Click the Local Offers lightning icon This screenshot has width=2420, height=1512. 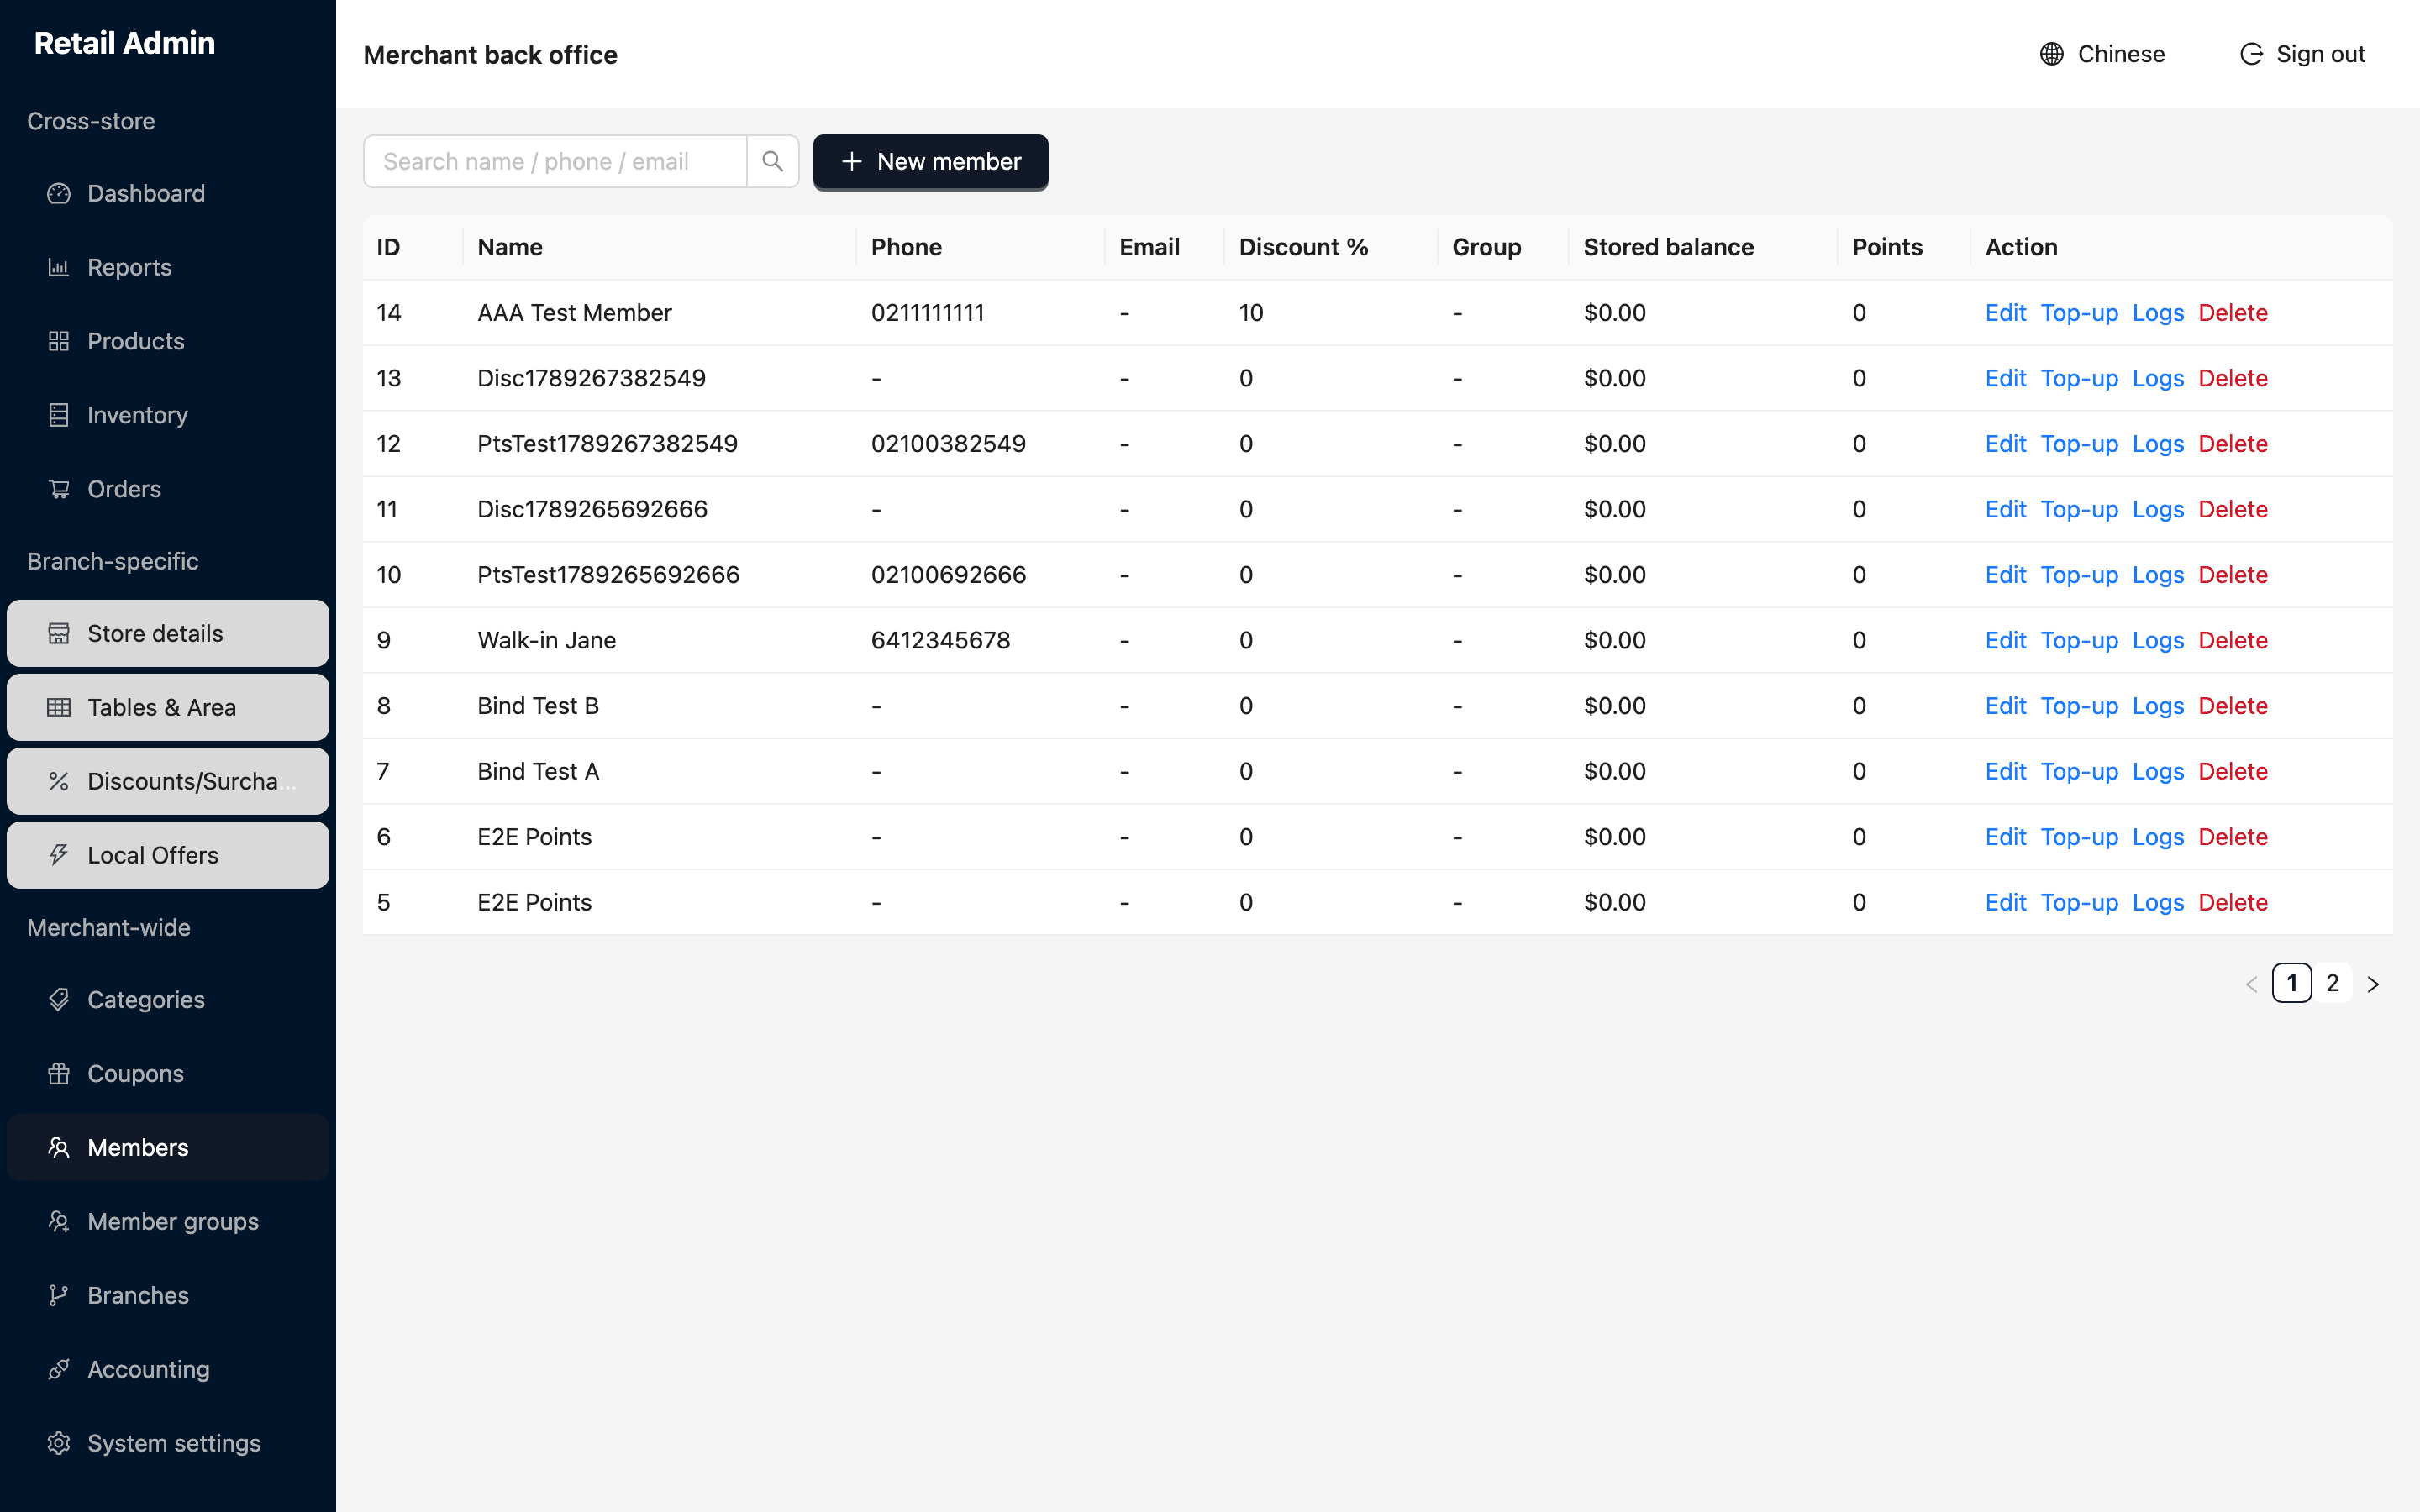pyautogui.click(x=59, y=855)
